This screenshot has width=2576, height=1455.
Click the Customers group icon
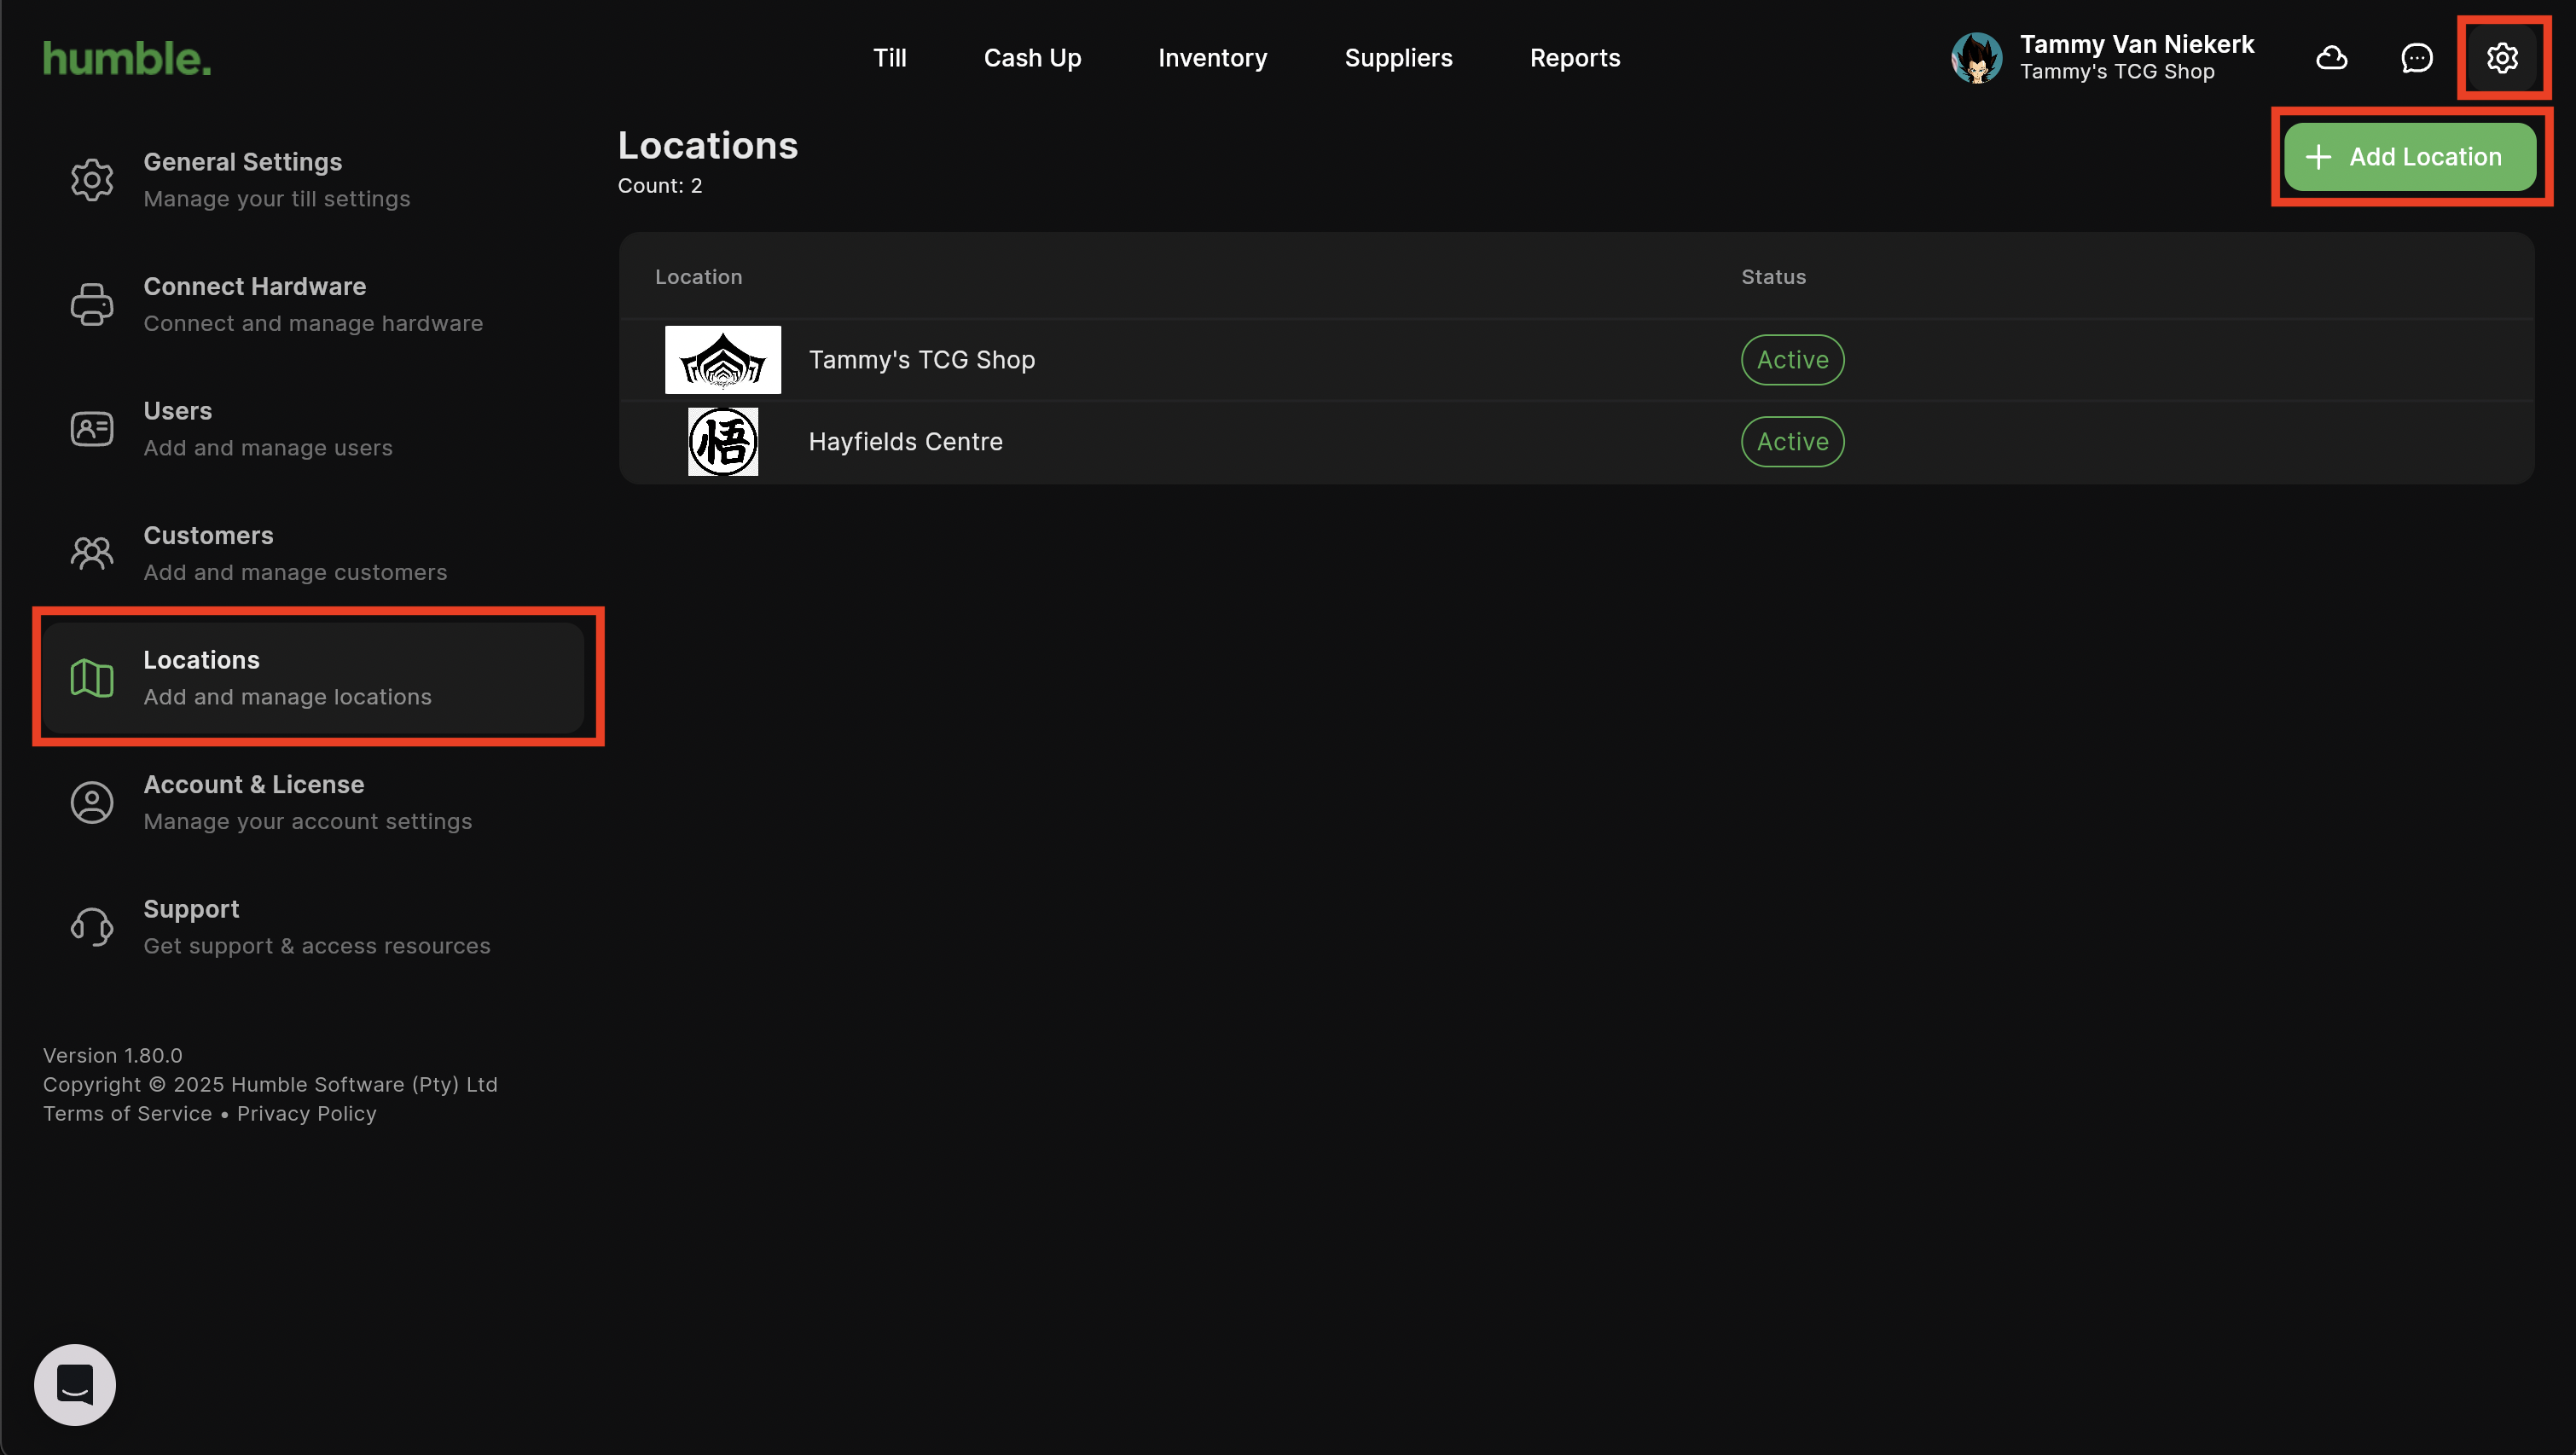click(92, 553)
